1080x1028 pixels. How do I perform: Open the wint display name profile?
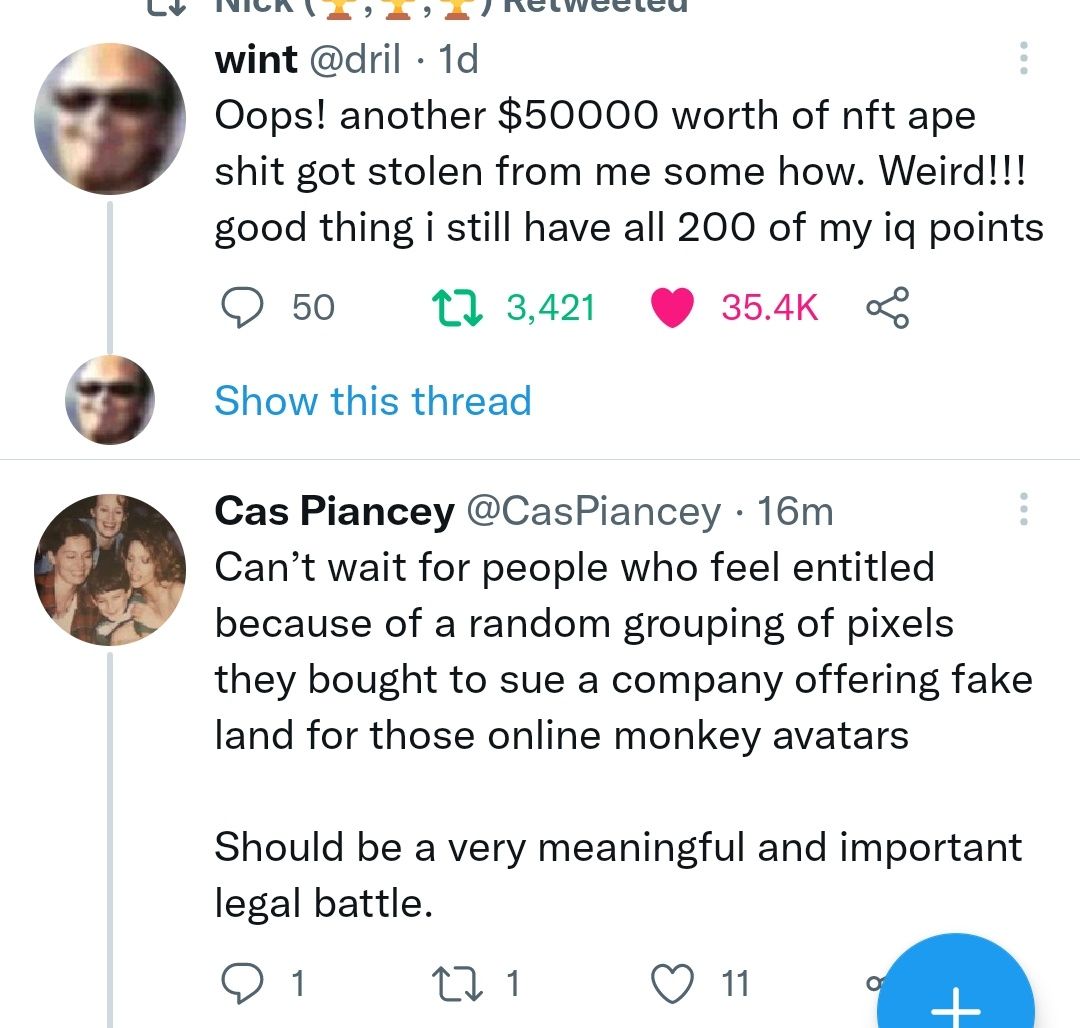pos(256,60)
